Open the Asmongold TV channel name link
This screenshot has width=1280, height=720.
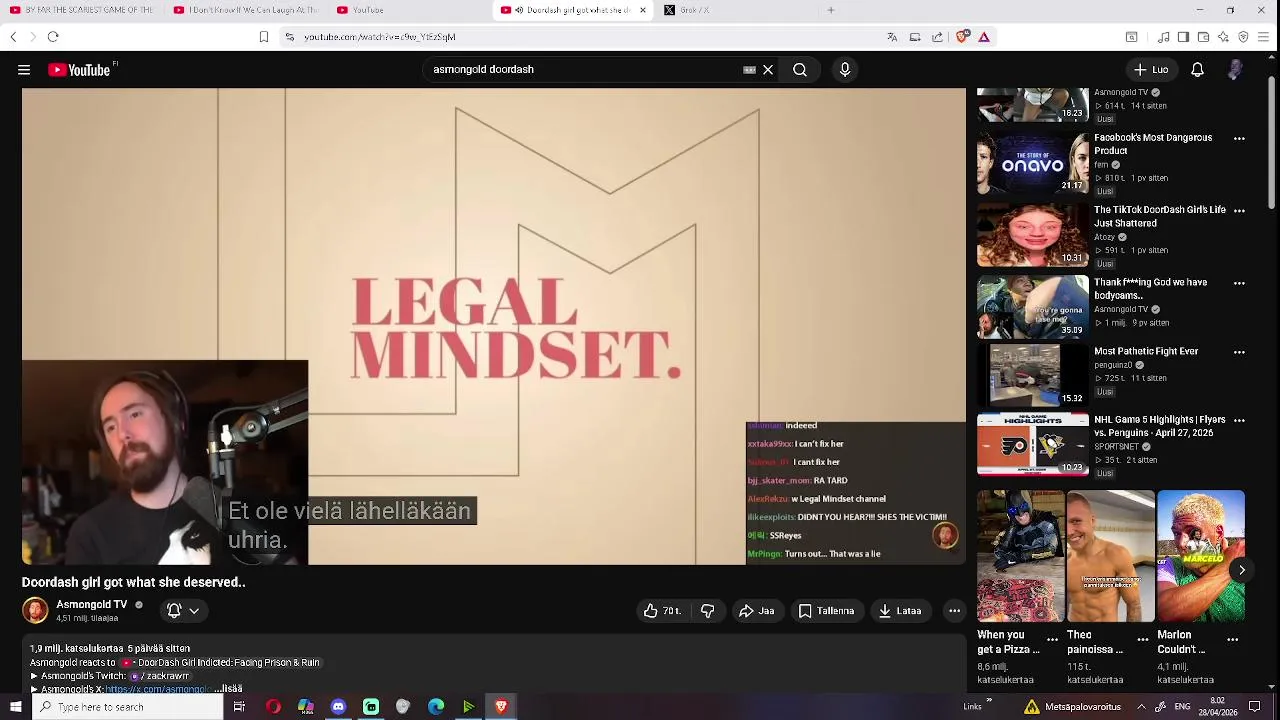(x=92, y=605)
